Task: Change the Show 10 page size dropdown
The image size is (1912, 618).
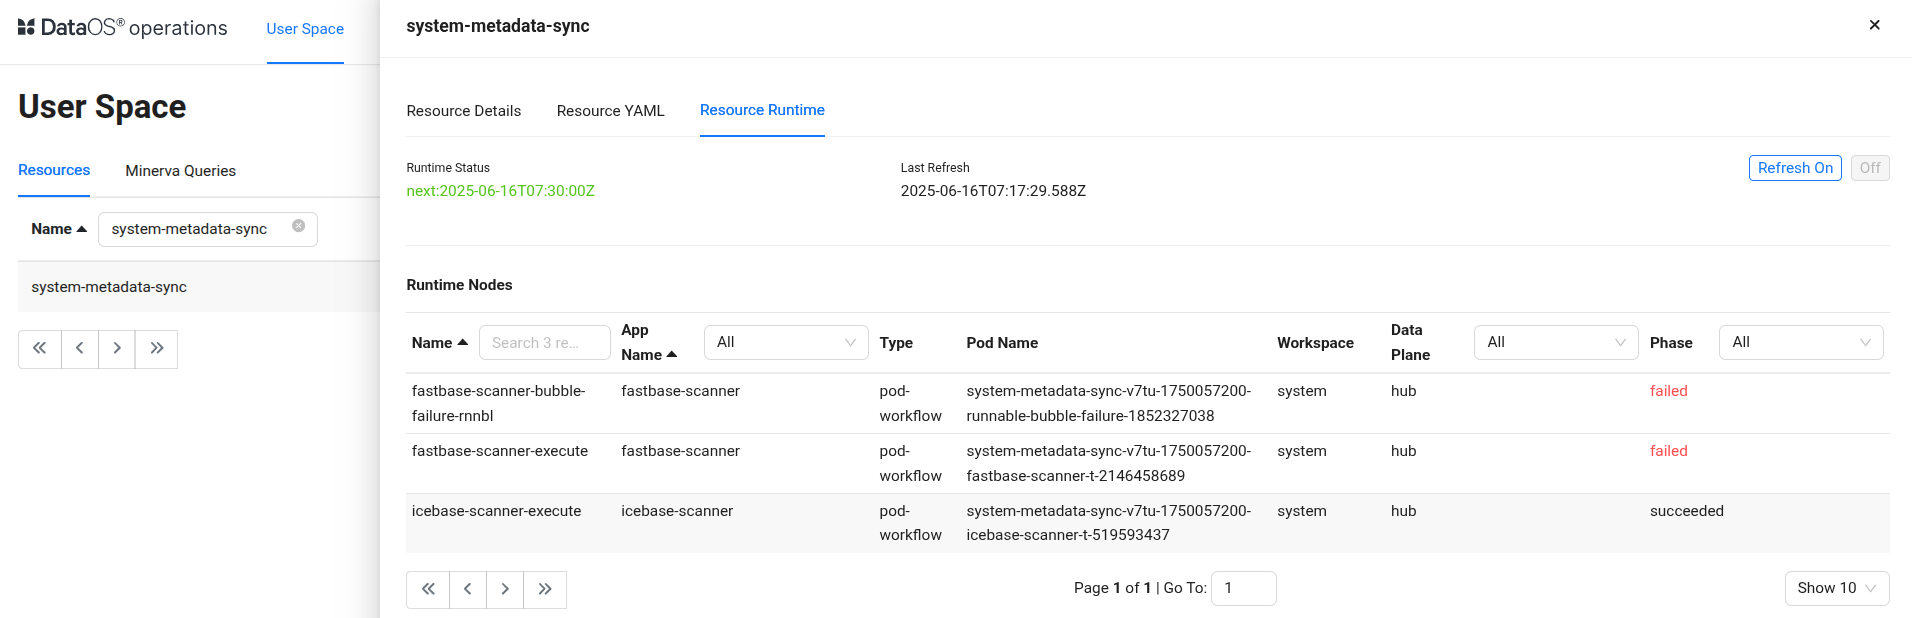Action: [1836, 588]
